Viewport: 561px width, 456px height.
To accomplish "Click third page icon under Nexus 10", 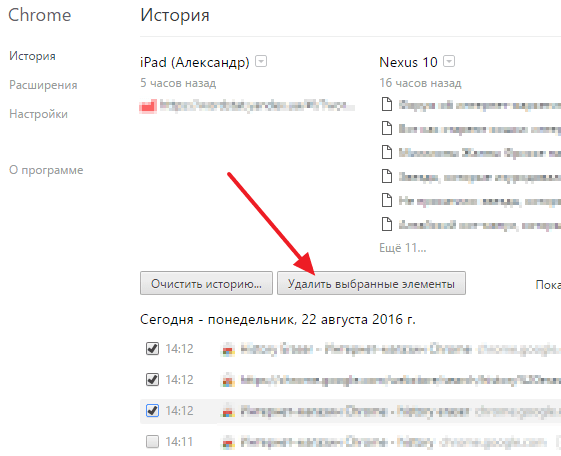I will (387, 152).
